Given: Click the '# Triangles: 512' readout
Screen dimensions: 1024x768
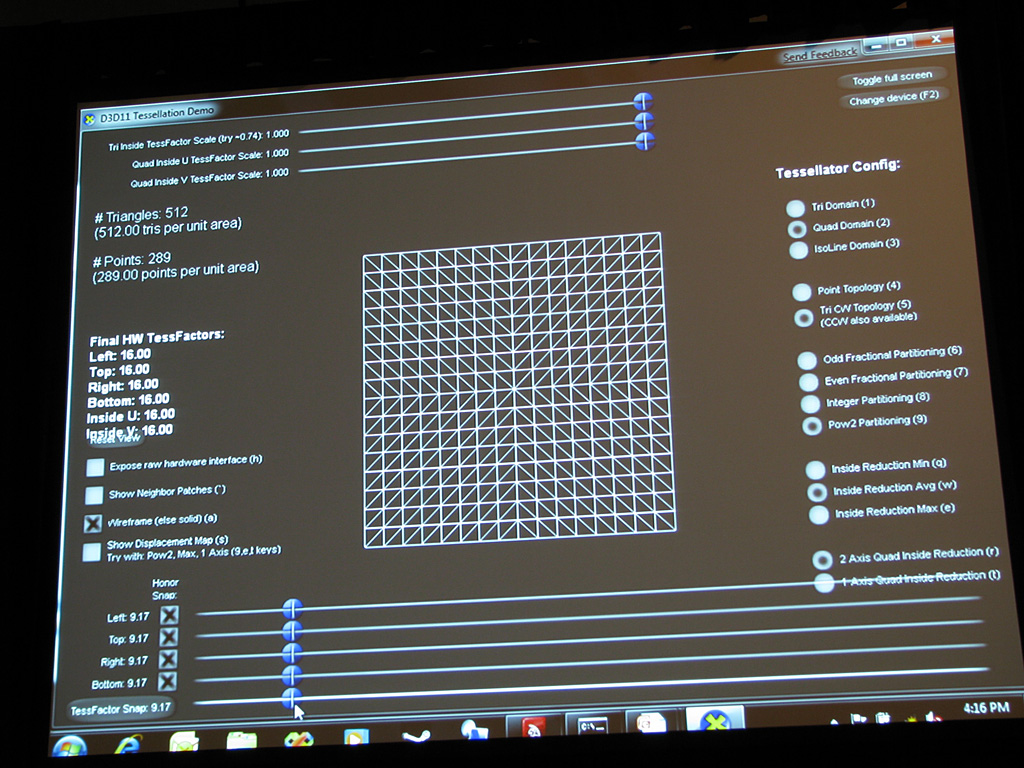Looking at the screenshot, I should click(141, 214).
